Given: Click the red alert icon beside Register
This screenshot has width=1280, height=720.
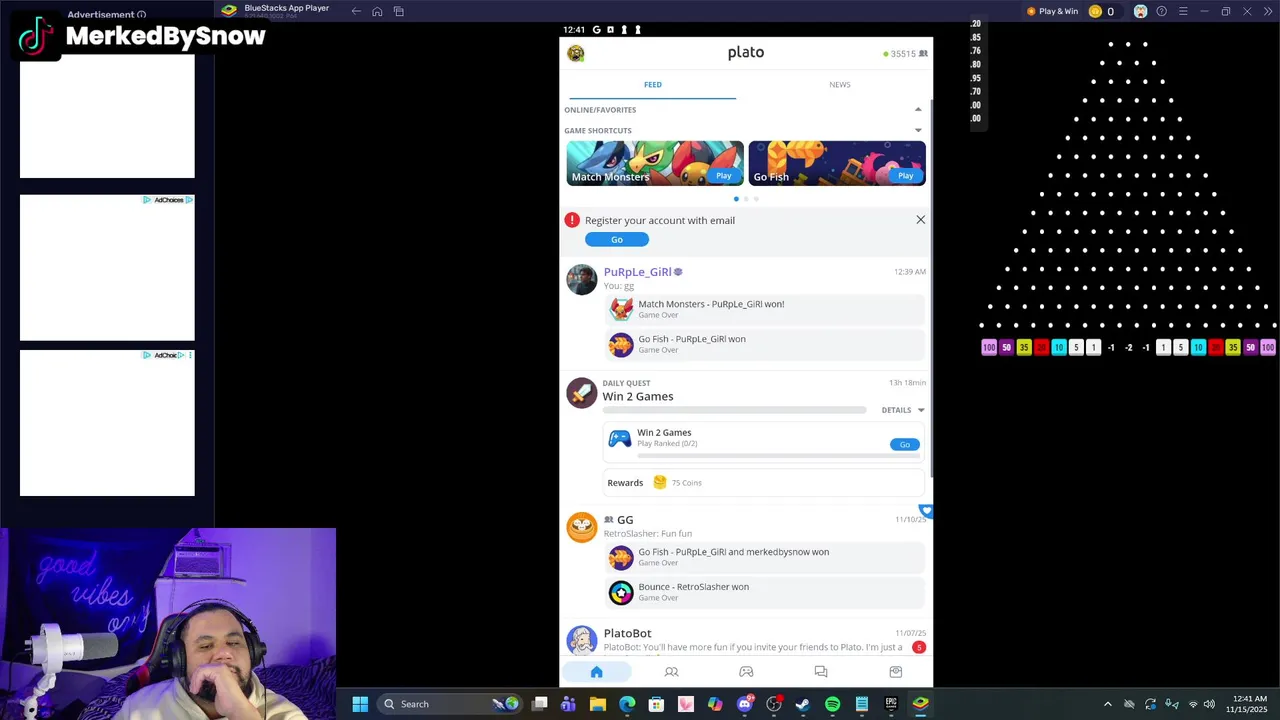Looking at the screenshot, I should point(572,220).
